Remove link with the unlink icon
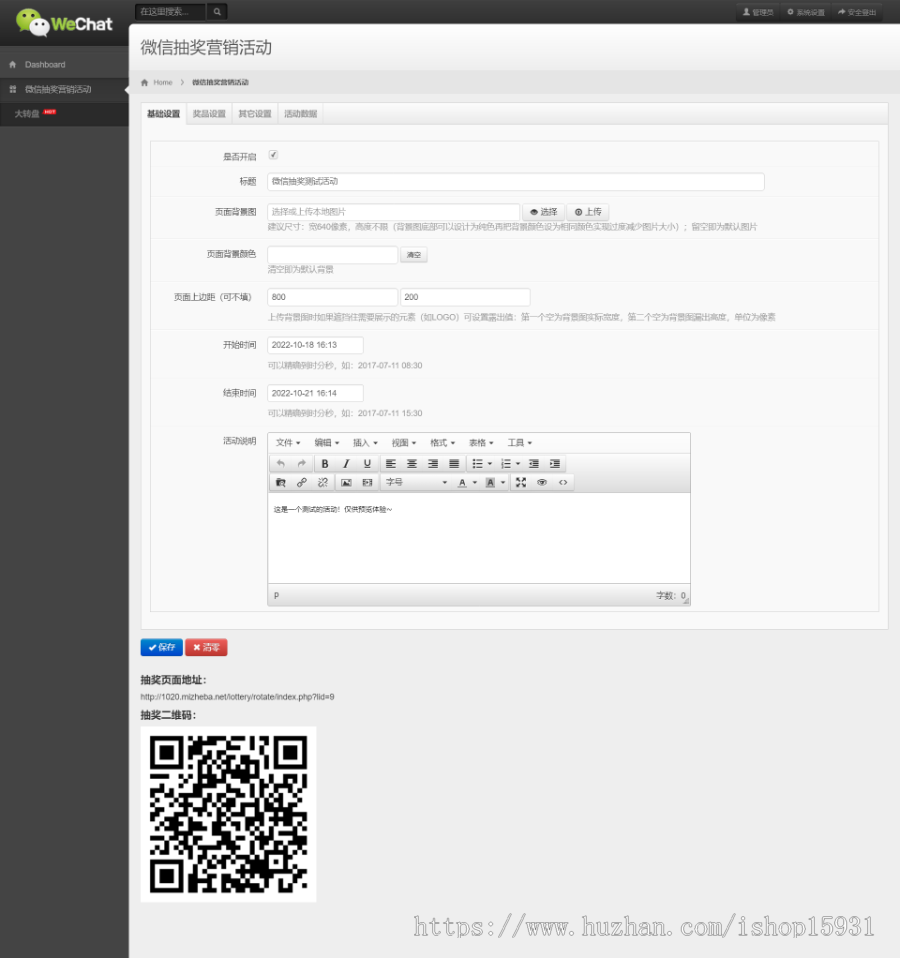 tap(323, 482)
